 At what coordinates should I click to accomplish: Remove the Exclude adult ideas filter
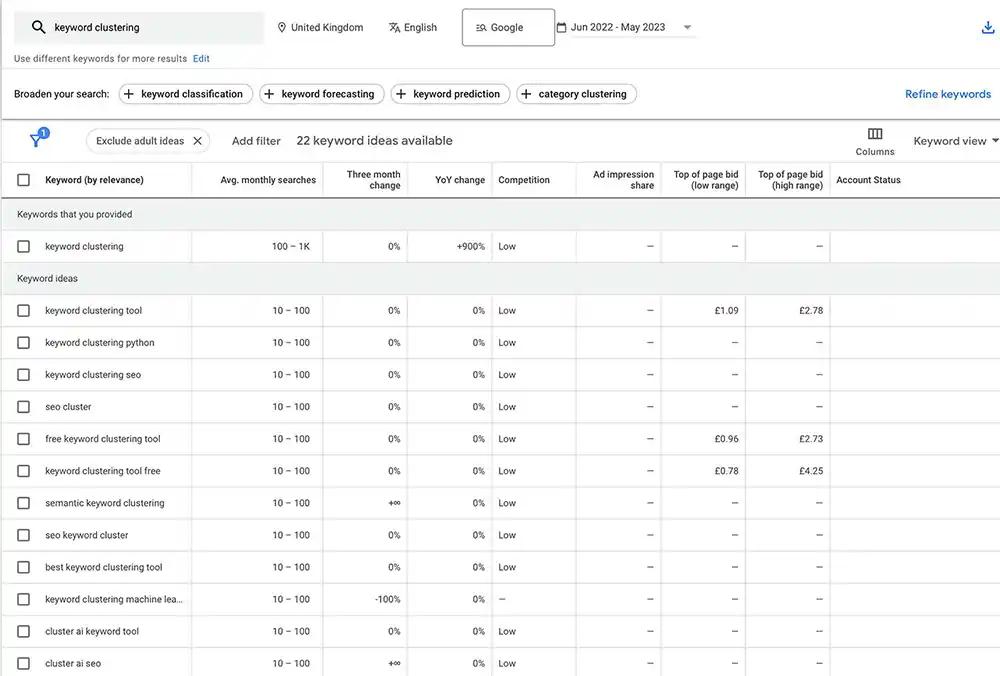click(198, 141)
